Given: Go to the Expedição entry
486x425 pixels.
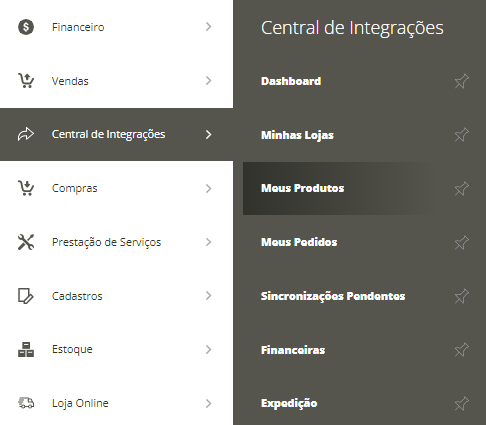Looking at the screenshot, I should [289, 403].
